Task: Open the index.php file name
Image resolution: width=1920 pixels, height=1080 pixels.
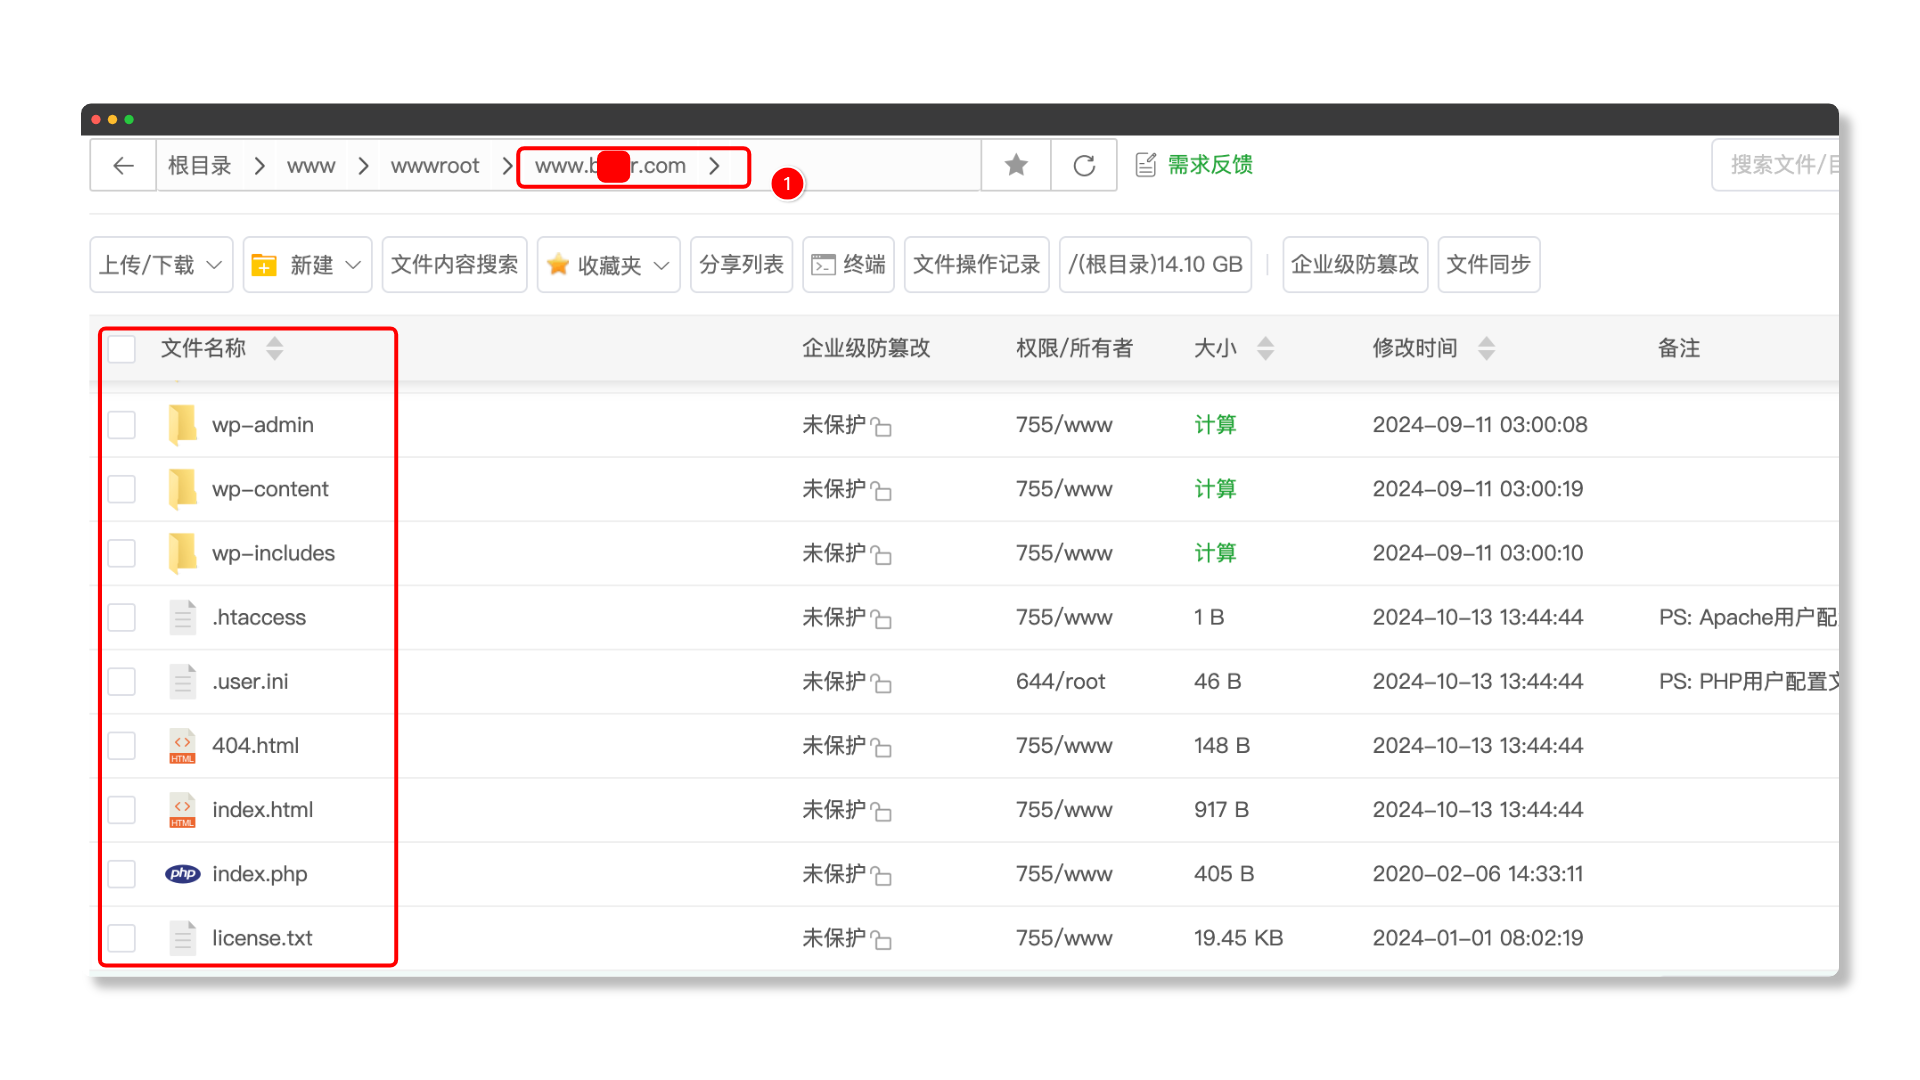Action: (x=259, y=874)
